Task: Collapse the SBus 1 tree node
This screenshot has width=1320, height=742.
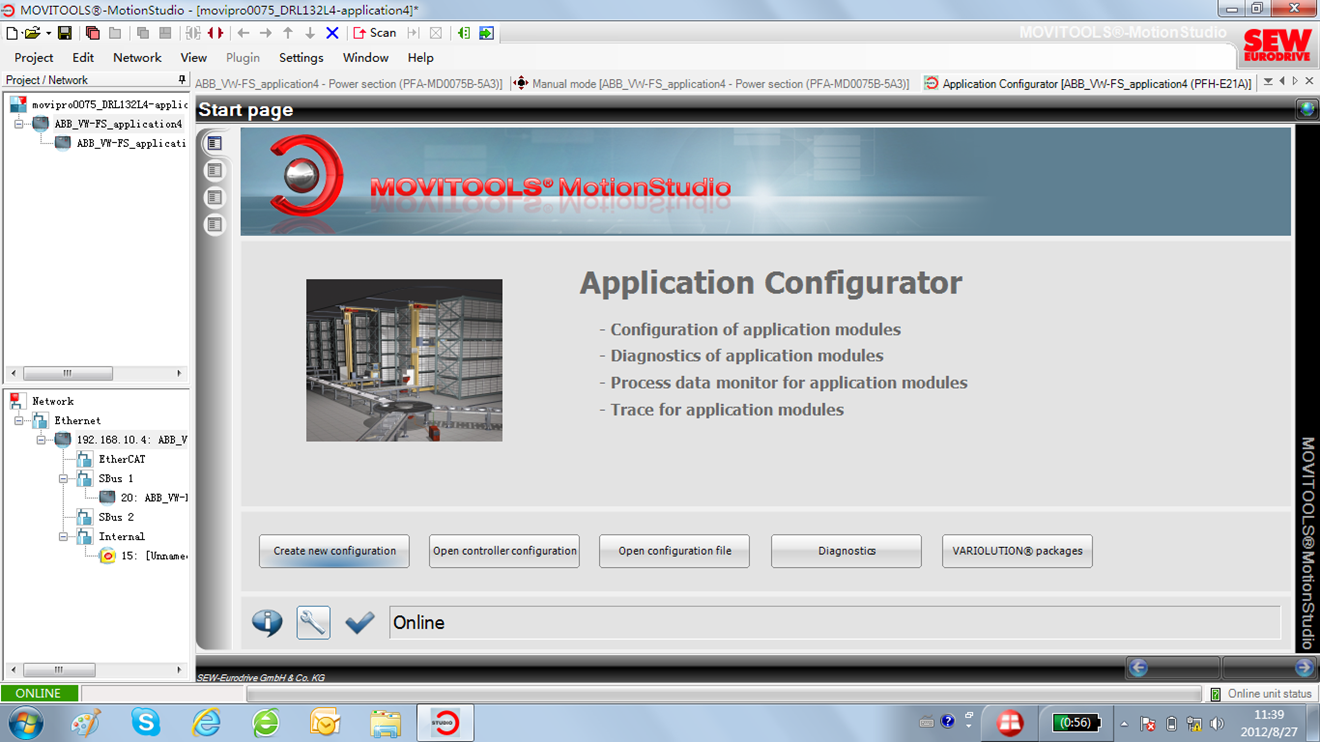Action: [63, 479]
